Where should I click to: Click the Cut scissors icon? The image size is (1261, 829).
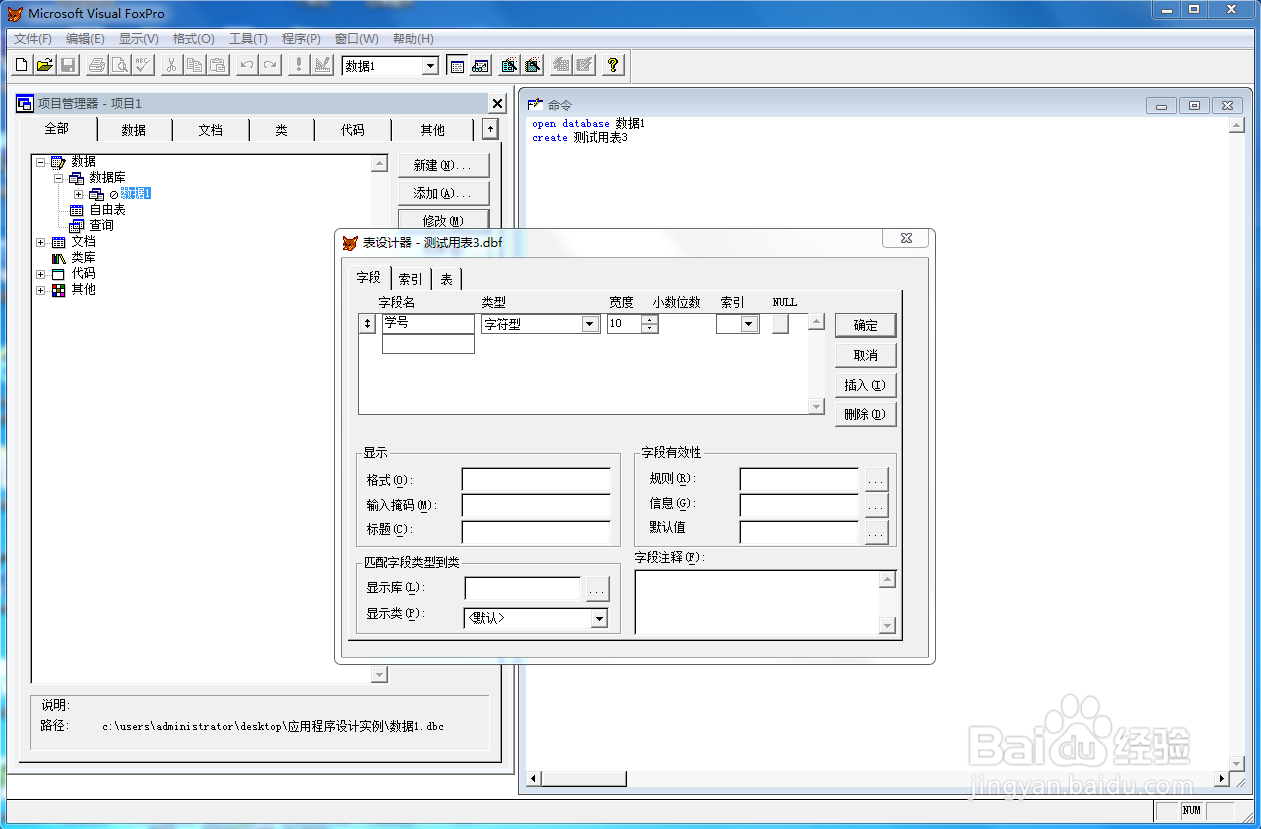click(x=172, y=65)
